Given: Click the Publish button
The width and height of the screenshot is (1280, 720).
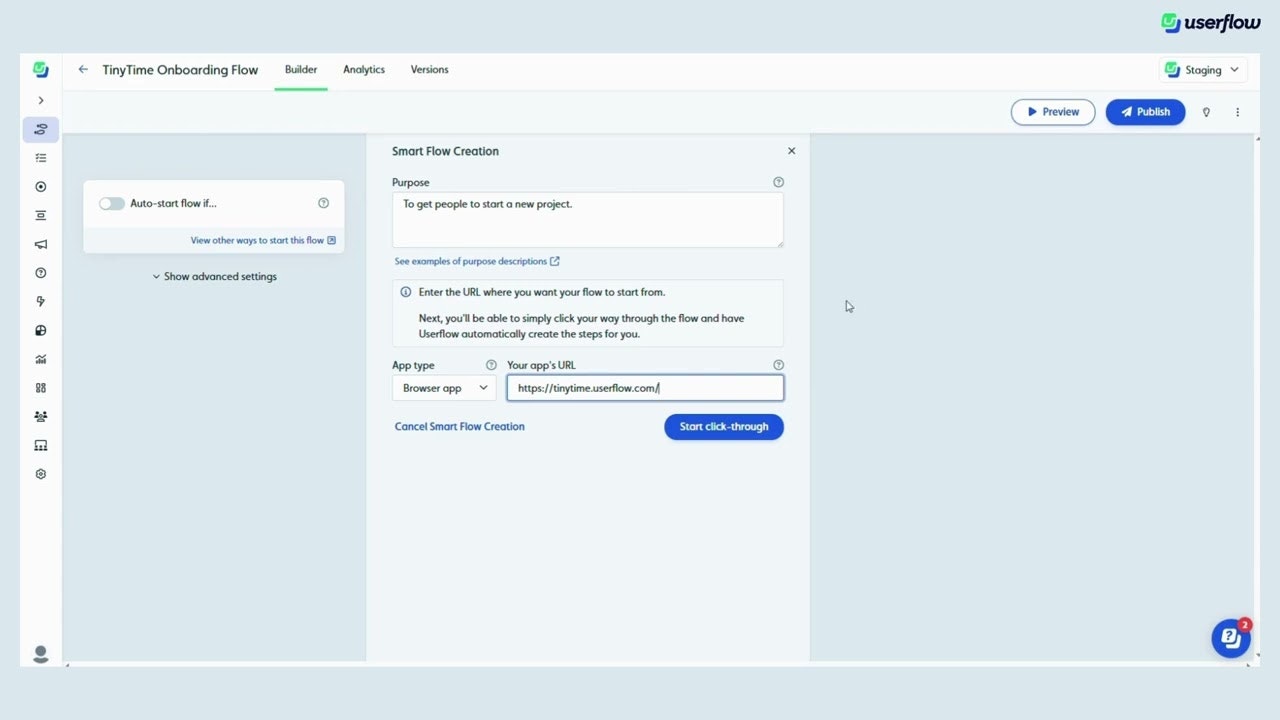Looking at the screenshot, I should coord(1145,112).
